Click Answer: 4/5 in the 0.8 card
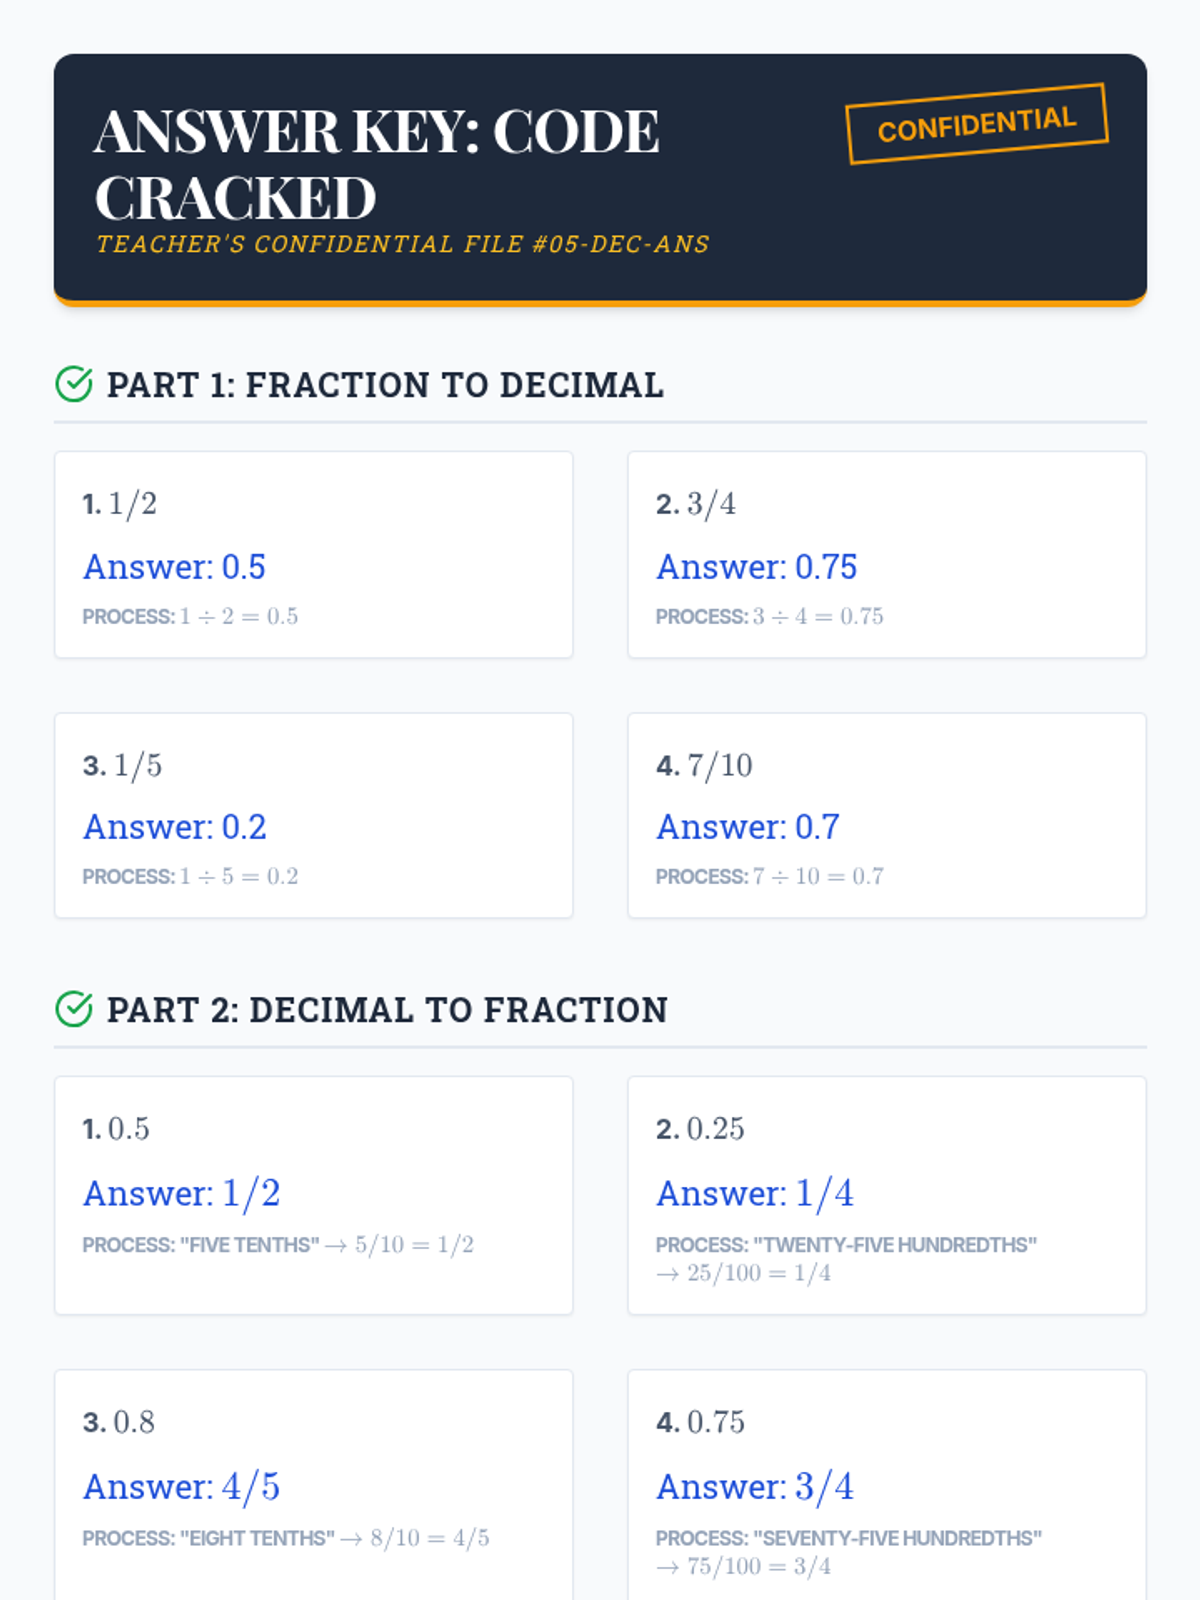The image size is (1200, 1600). (182, 1486)
